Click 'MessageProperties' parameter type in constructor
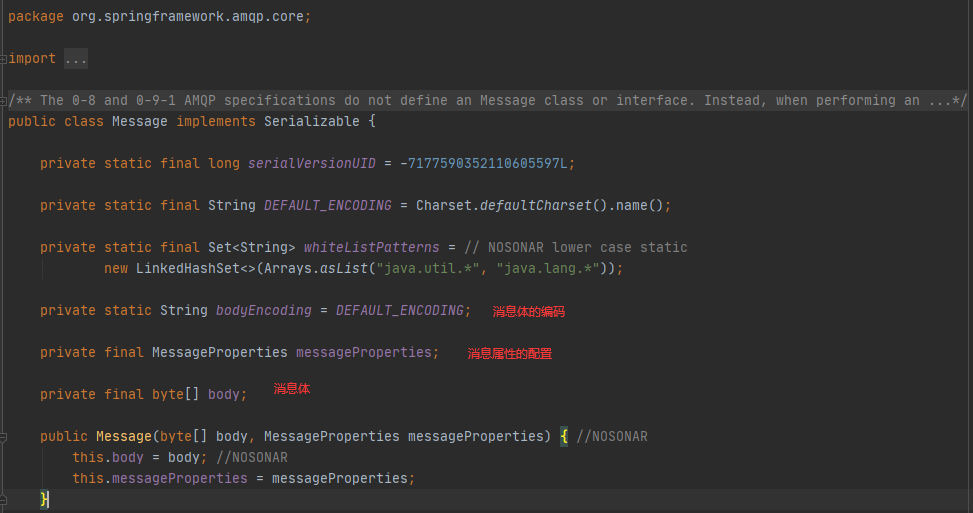Image resolution: width=973 pixels, height=513 pixels. coord(331,437)
